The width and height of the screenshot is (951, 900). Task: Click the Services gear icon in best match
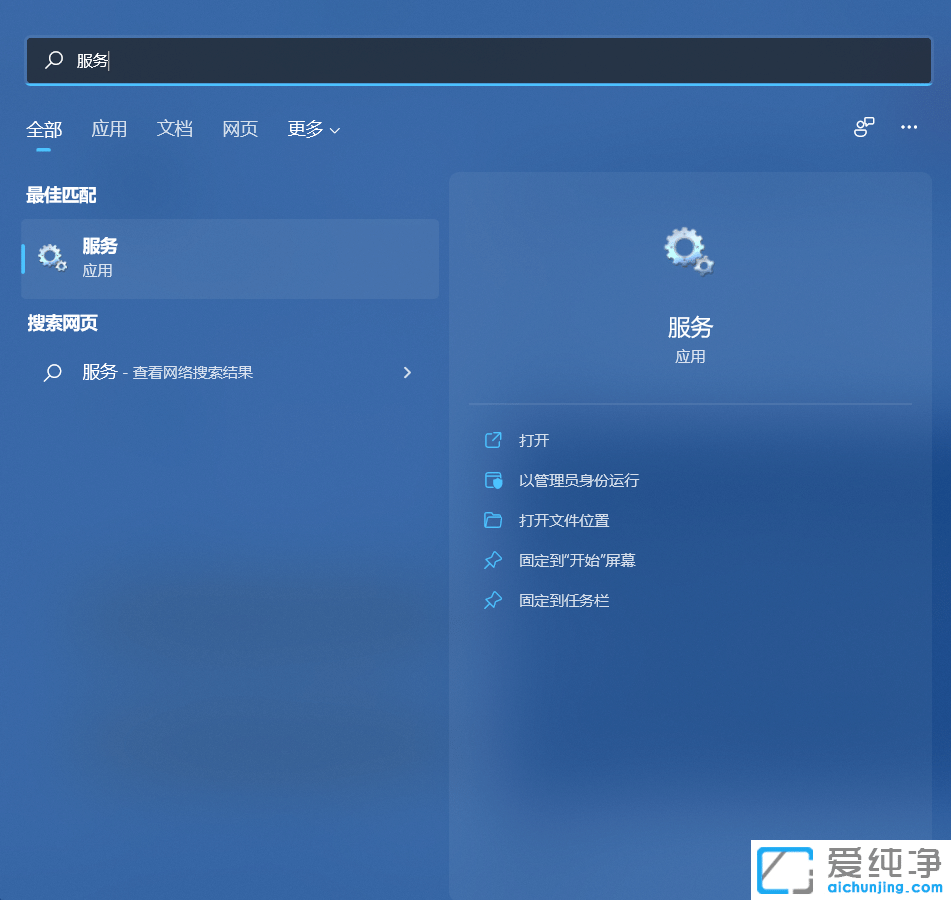[x=51, y=257]
